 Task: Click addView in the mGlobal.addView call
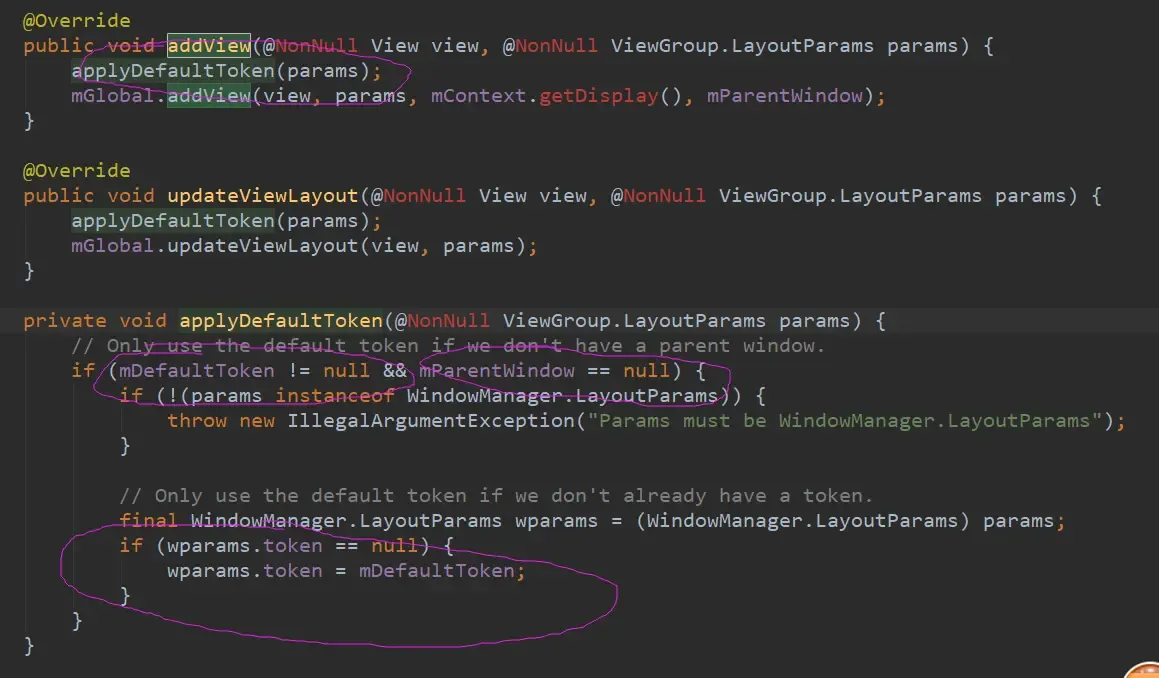[x=209, y=96]
